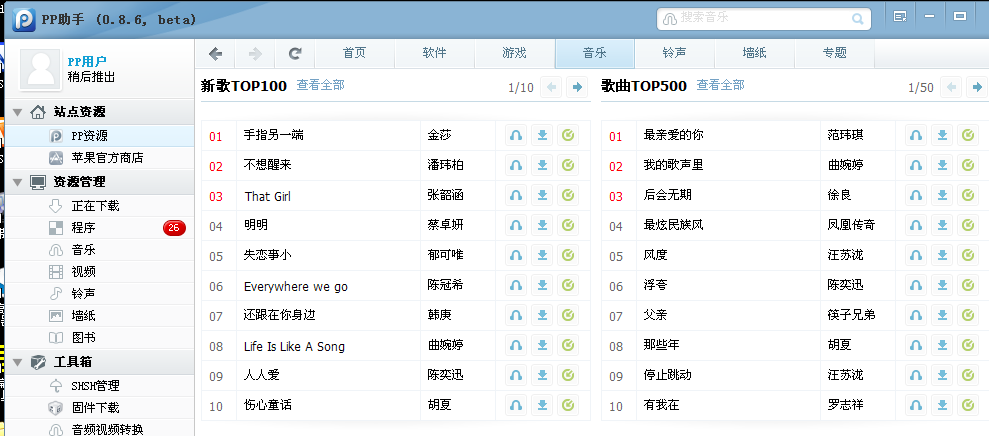The height and width of the screenshot is (436, 989).
Task: Collapse the 资源管理 section
Action: (x=17, y=182)
